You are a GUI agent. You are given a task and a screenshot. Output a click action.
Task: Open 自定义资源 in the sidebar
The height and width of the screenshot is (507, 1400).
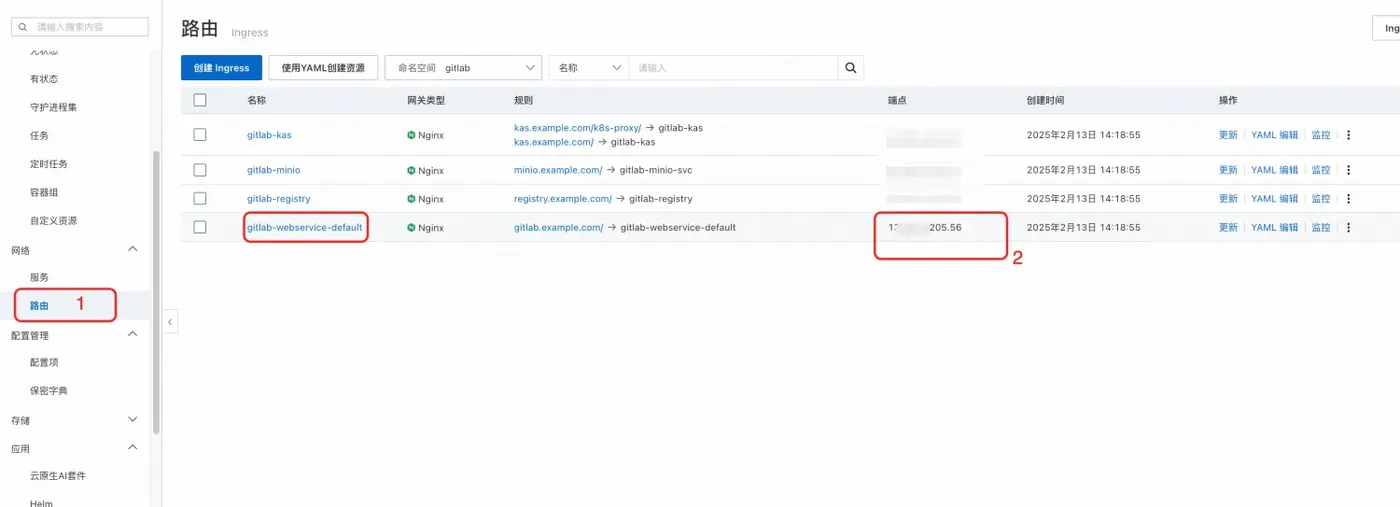[x=54, y=220]
